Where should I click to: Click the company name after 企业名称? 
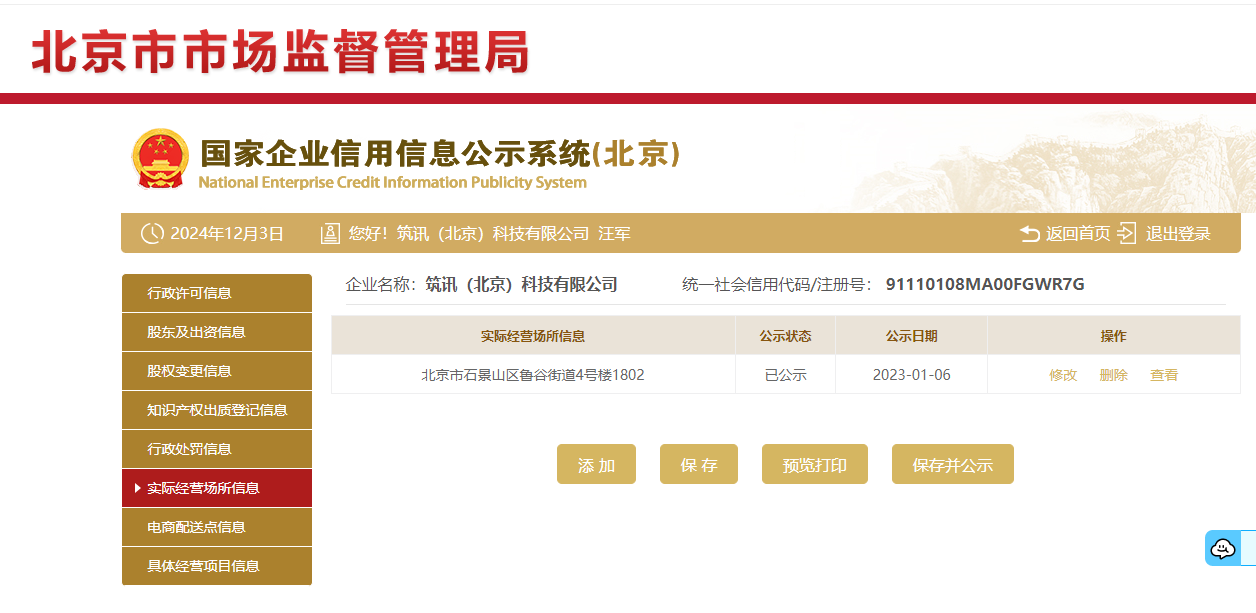[x=521, y=284]
